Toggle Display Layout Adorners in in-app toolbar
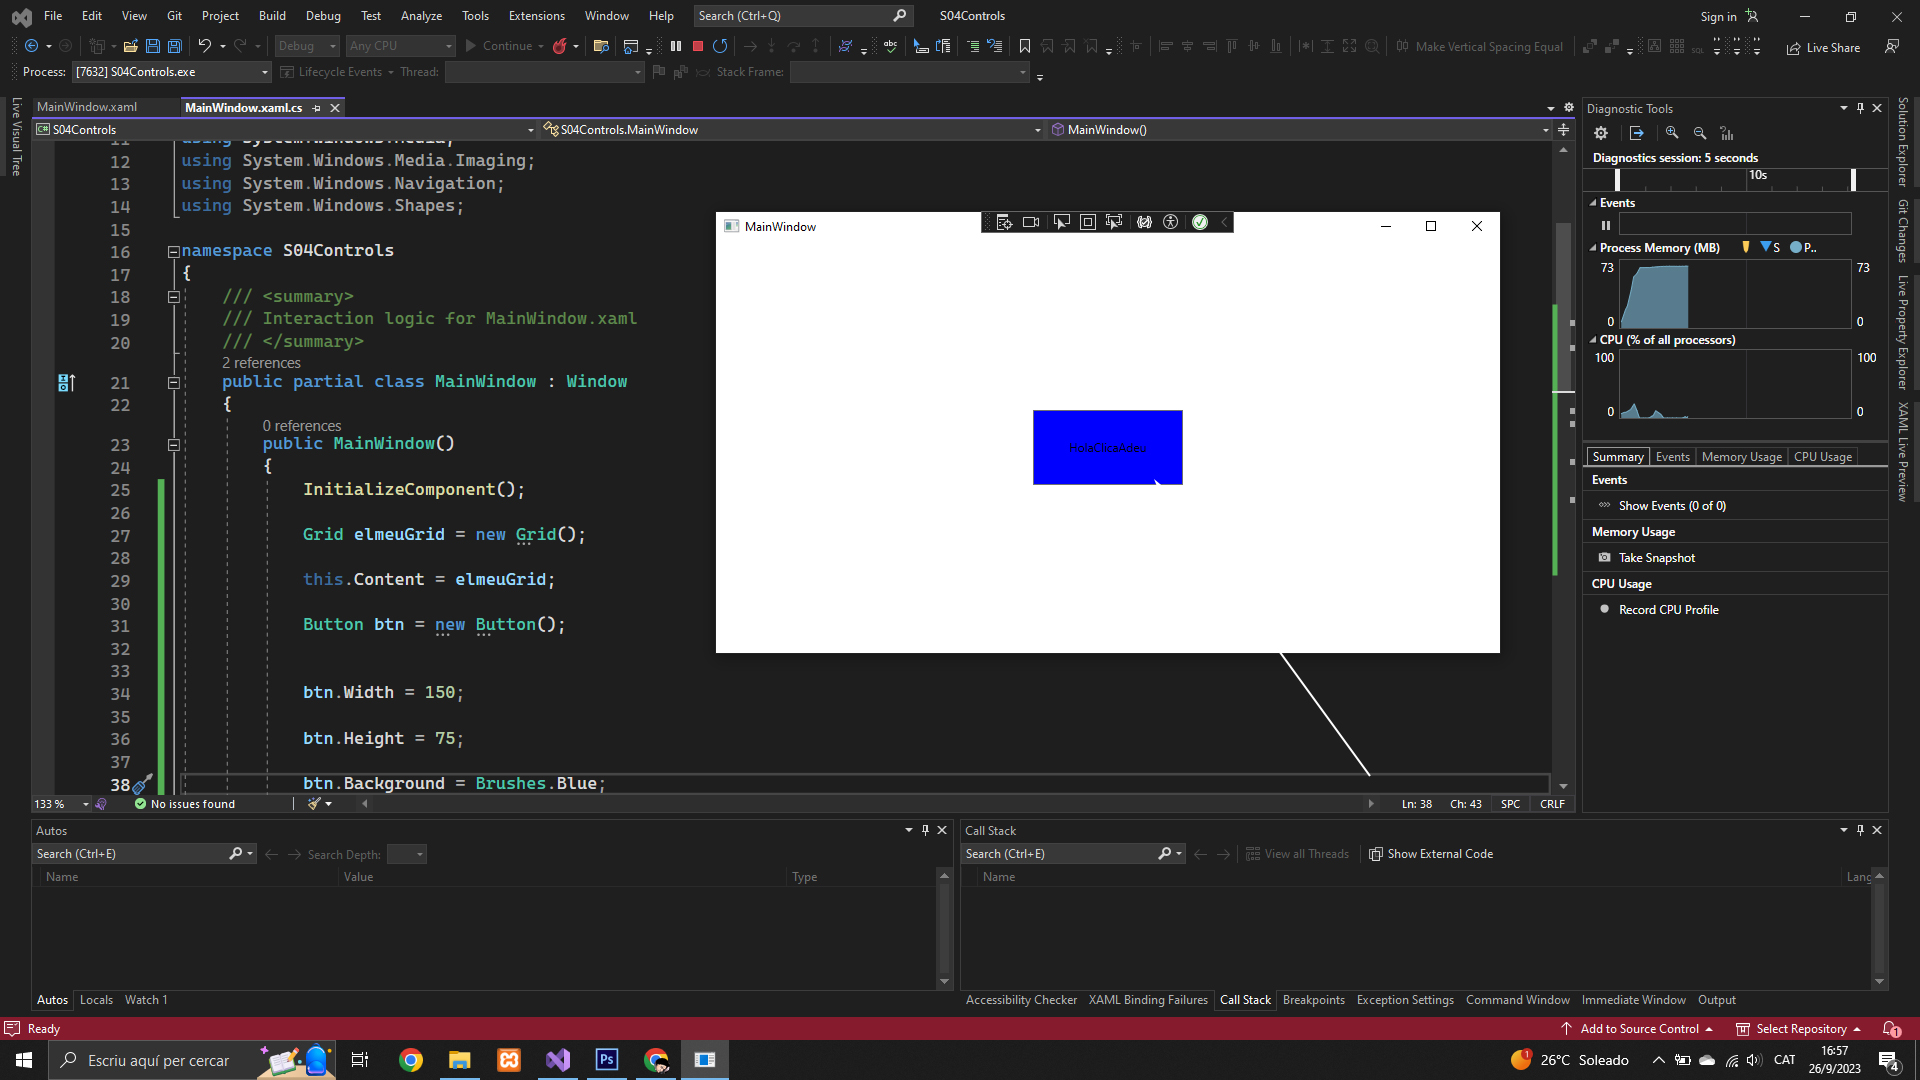The height and width of the screenshot is (1080, 1920). point(1088,222)
